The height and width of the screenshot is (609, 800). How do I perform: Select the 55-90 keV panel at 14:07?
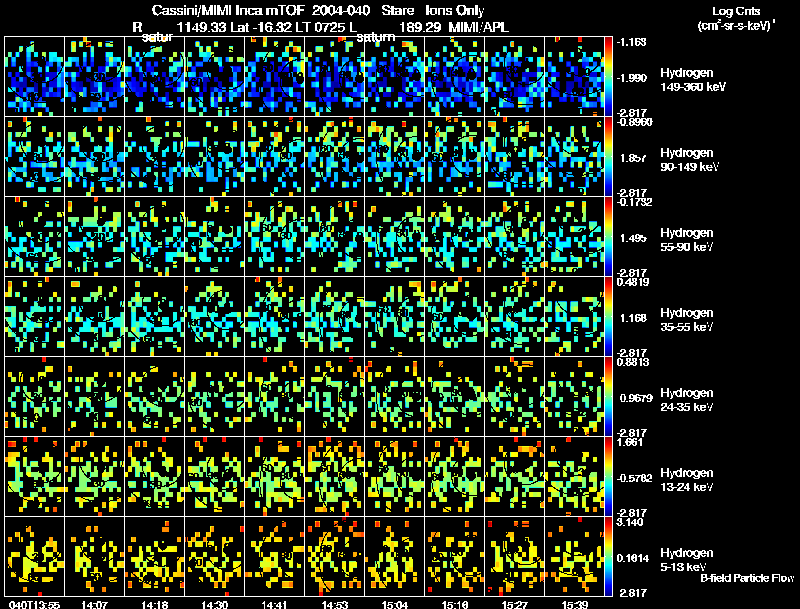click(94, 237)
